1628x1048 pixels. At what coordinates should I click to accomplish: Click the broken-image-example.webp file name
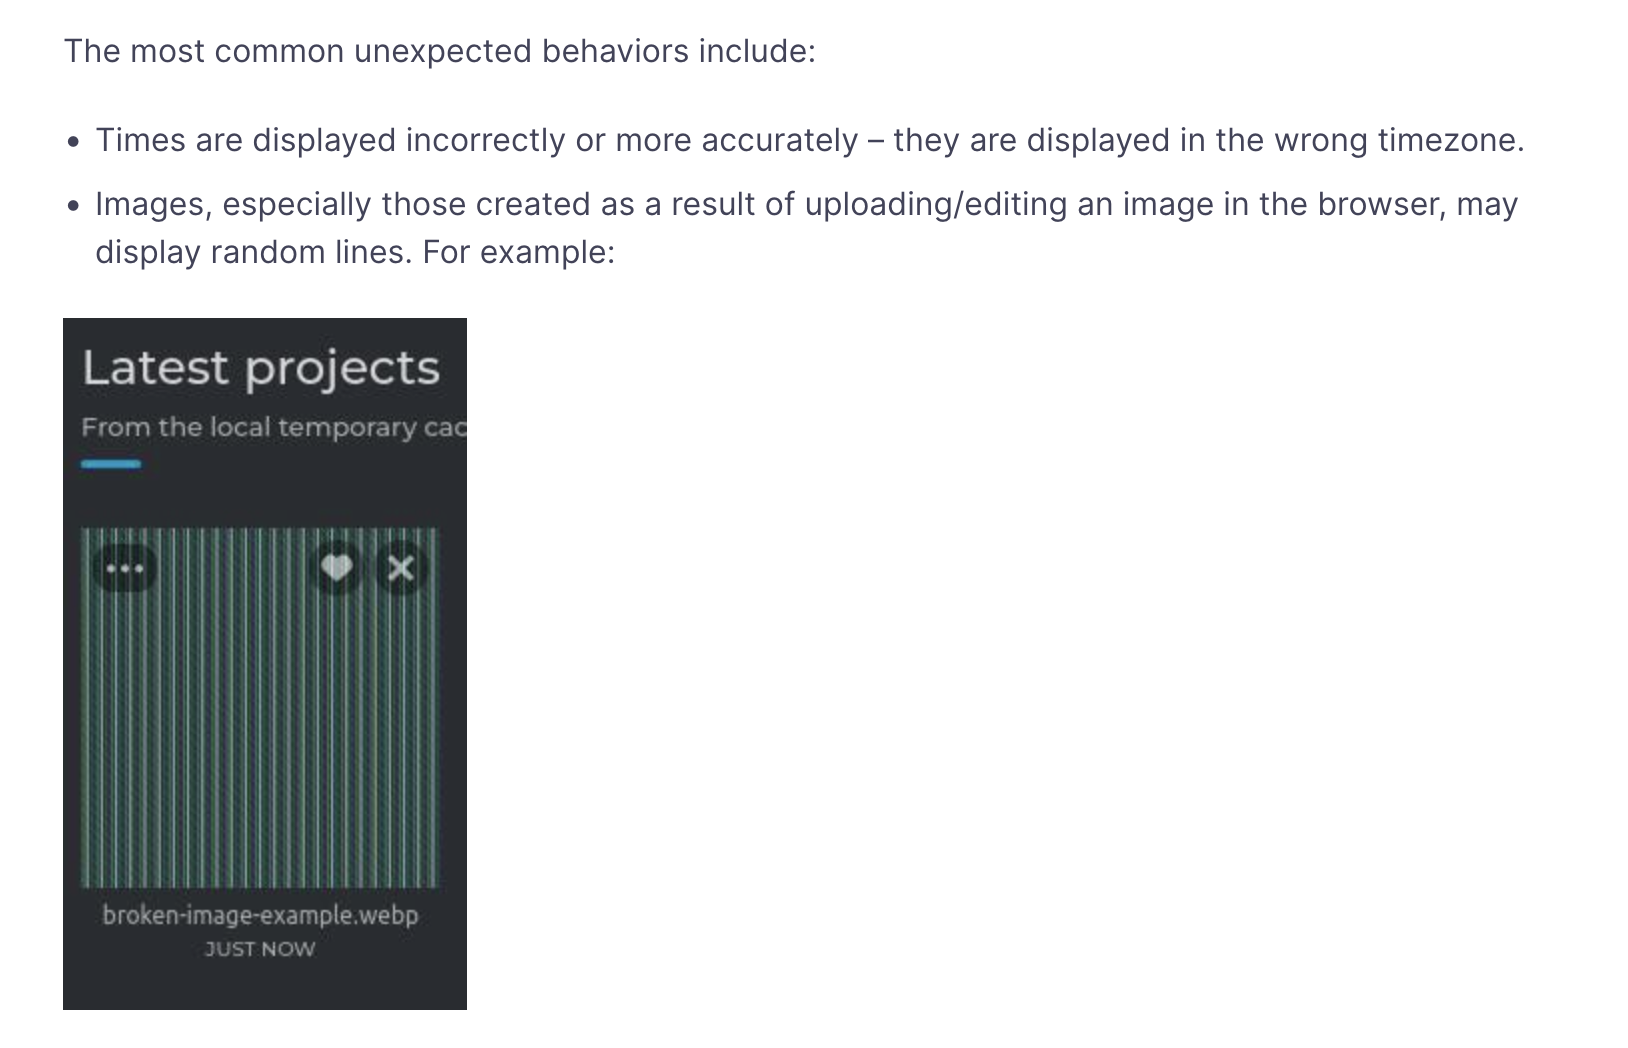click(x=260, y=915)
